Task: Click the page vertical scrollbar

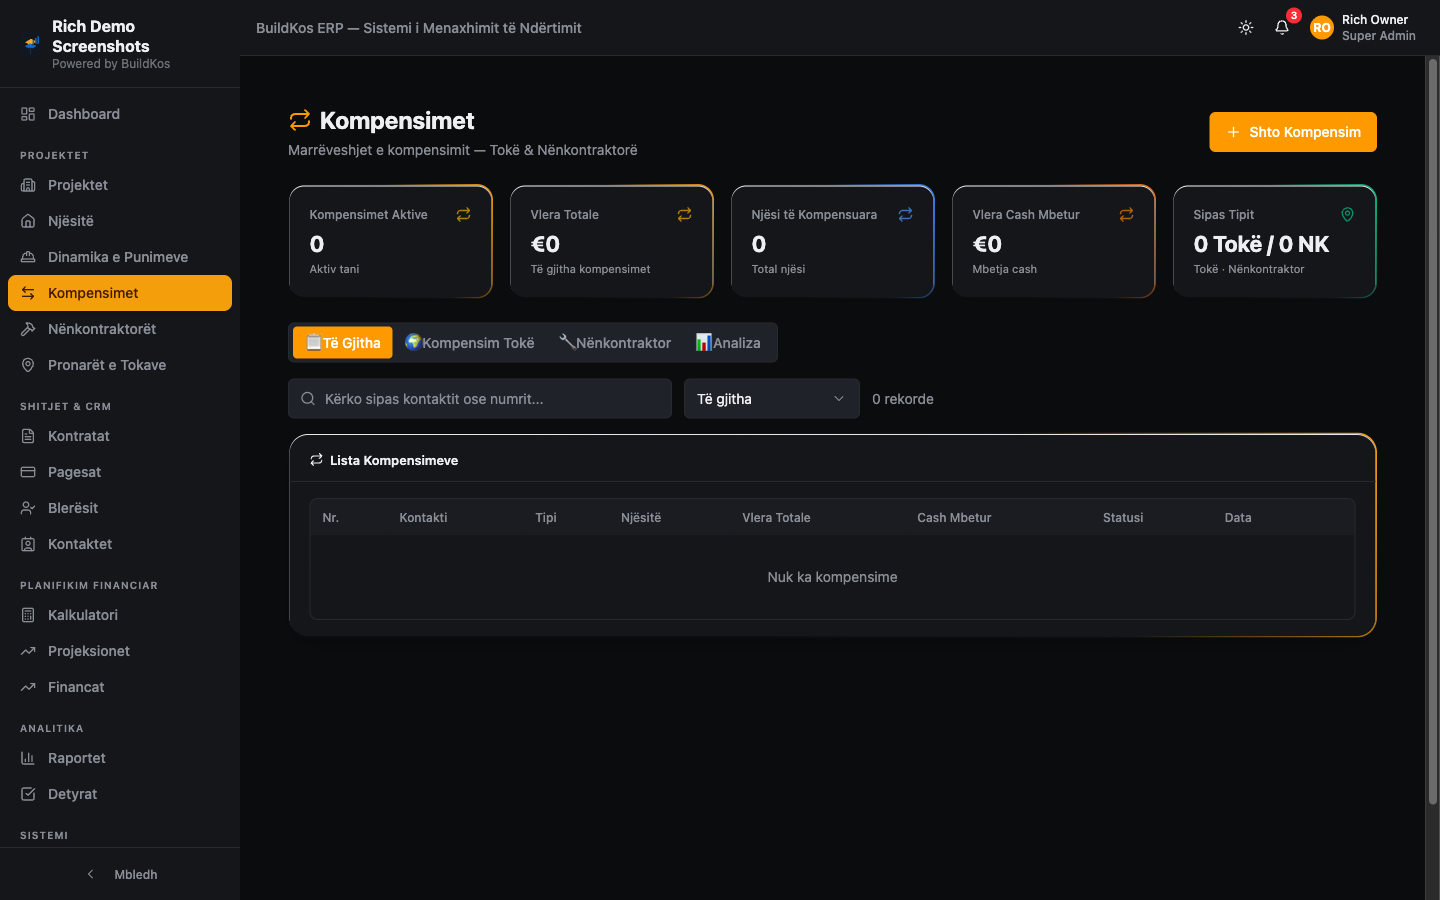Action: 1432,430
